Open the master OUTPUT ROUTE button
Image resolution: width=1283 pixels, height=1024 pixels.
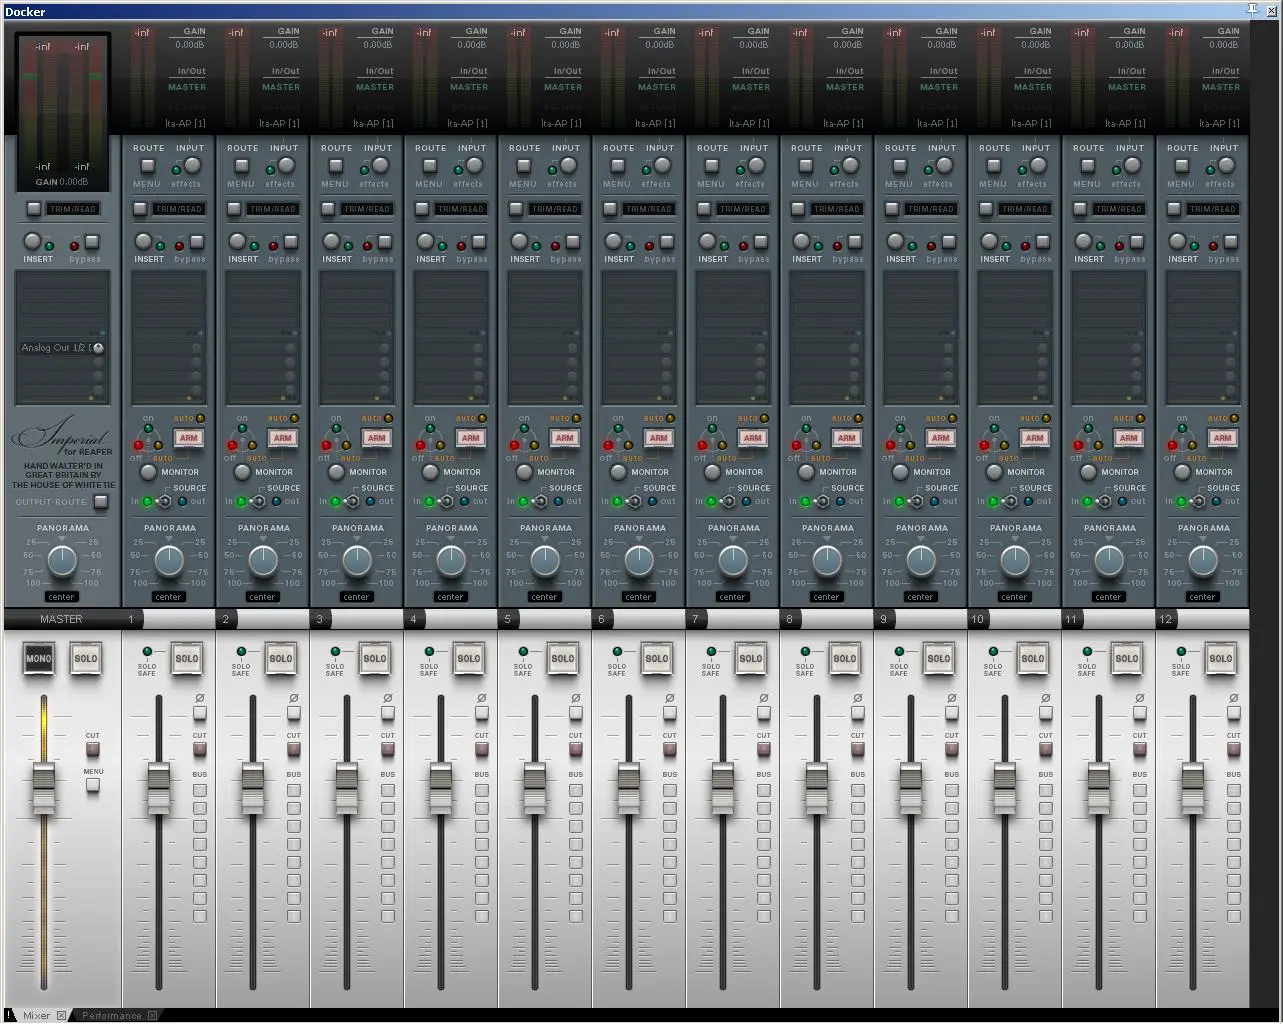point(101,502)
